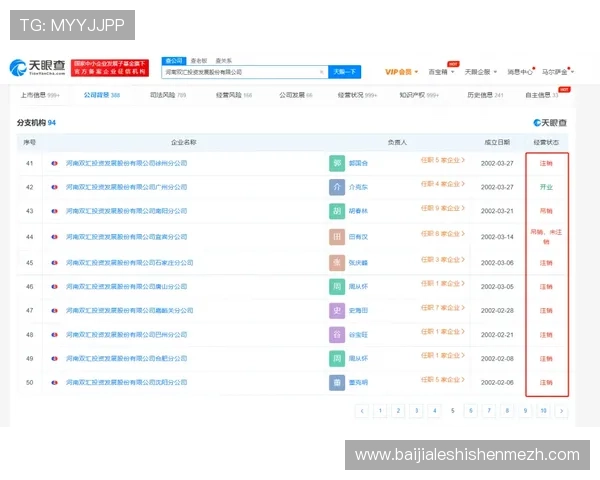Click the company logo icon in row 45
Screen dimensions: 600x480
pos(54,263)
